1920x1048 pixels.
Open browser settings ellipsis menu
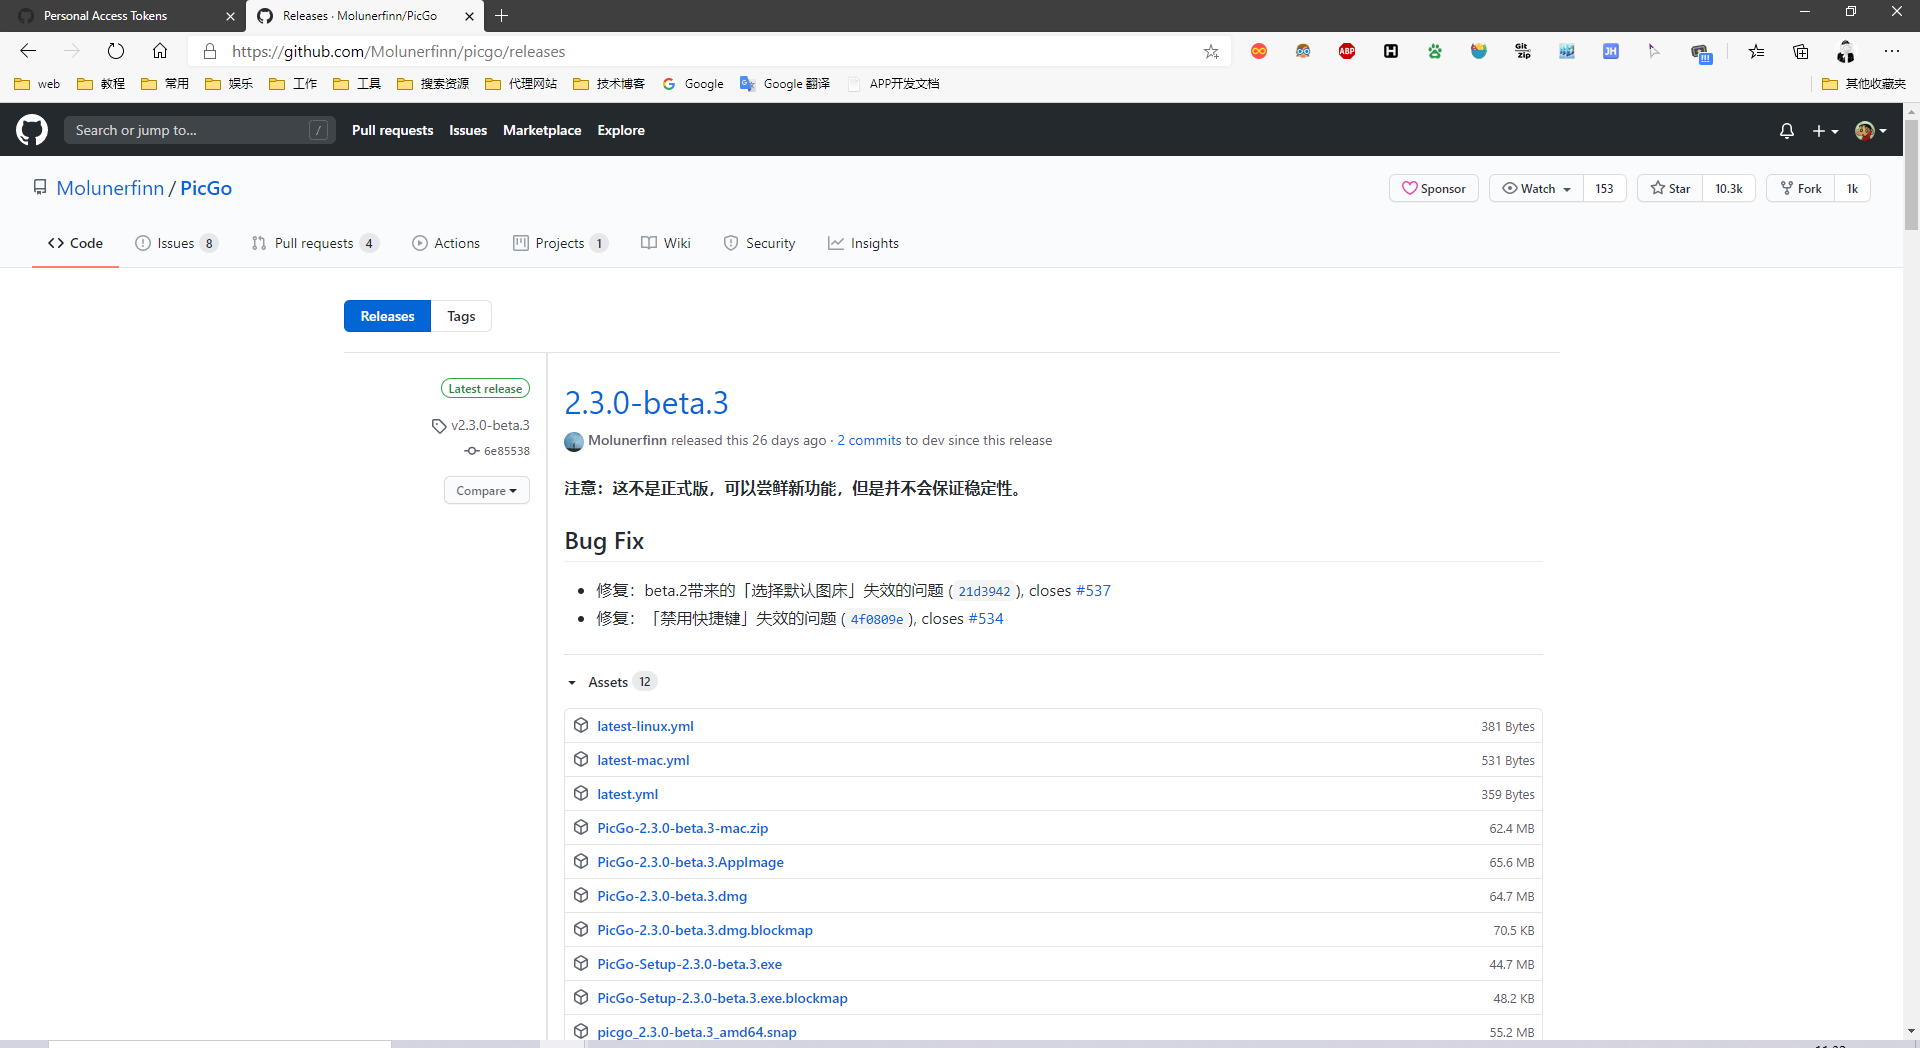(1892, 51)
